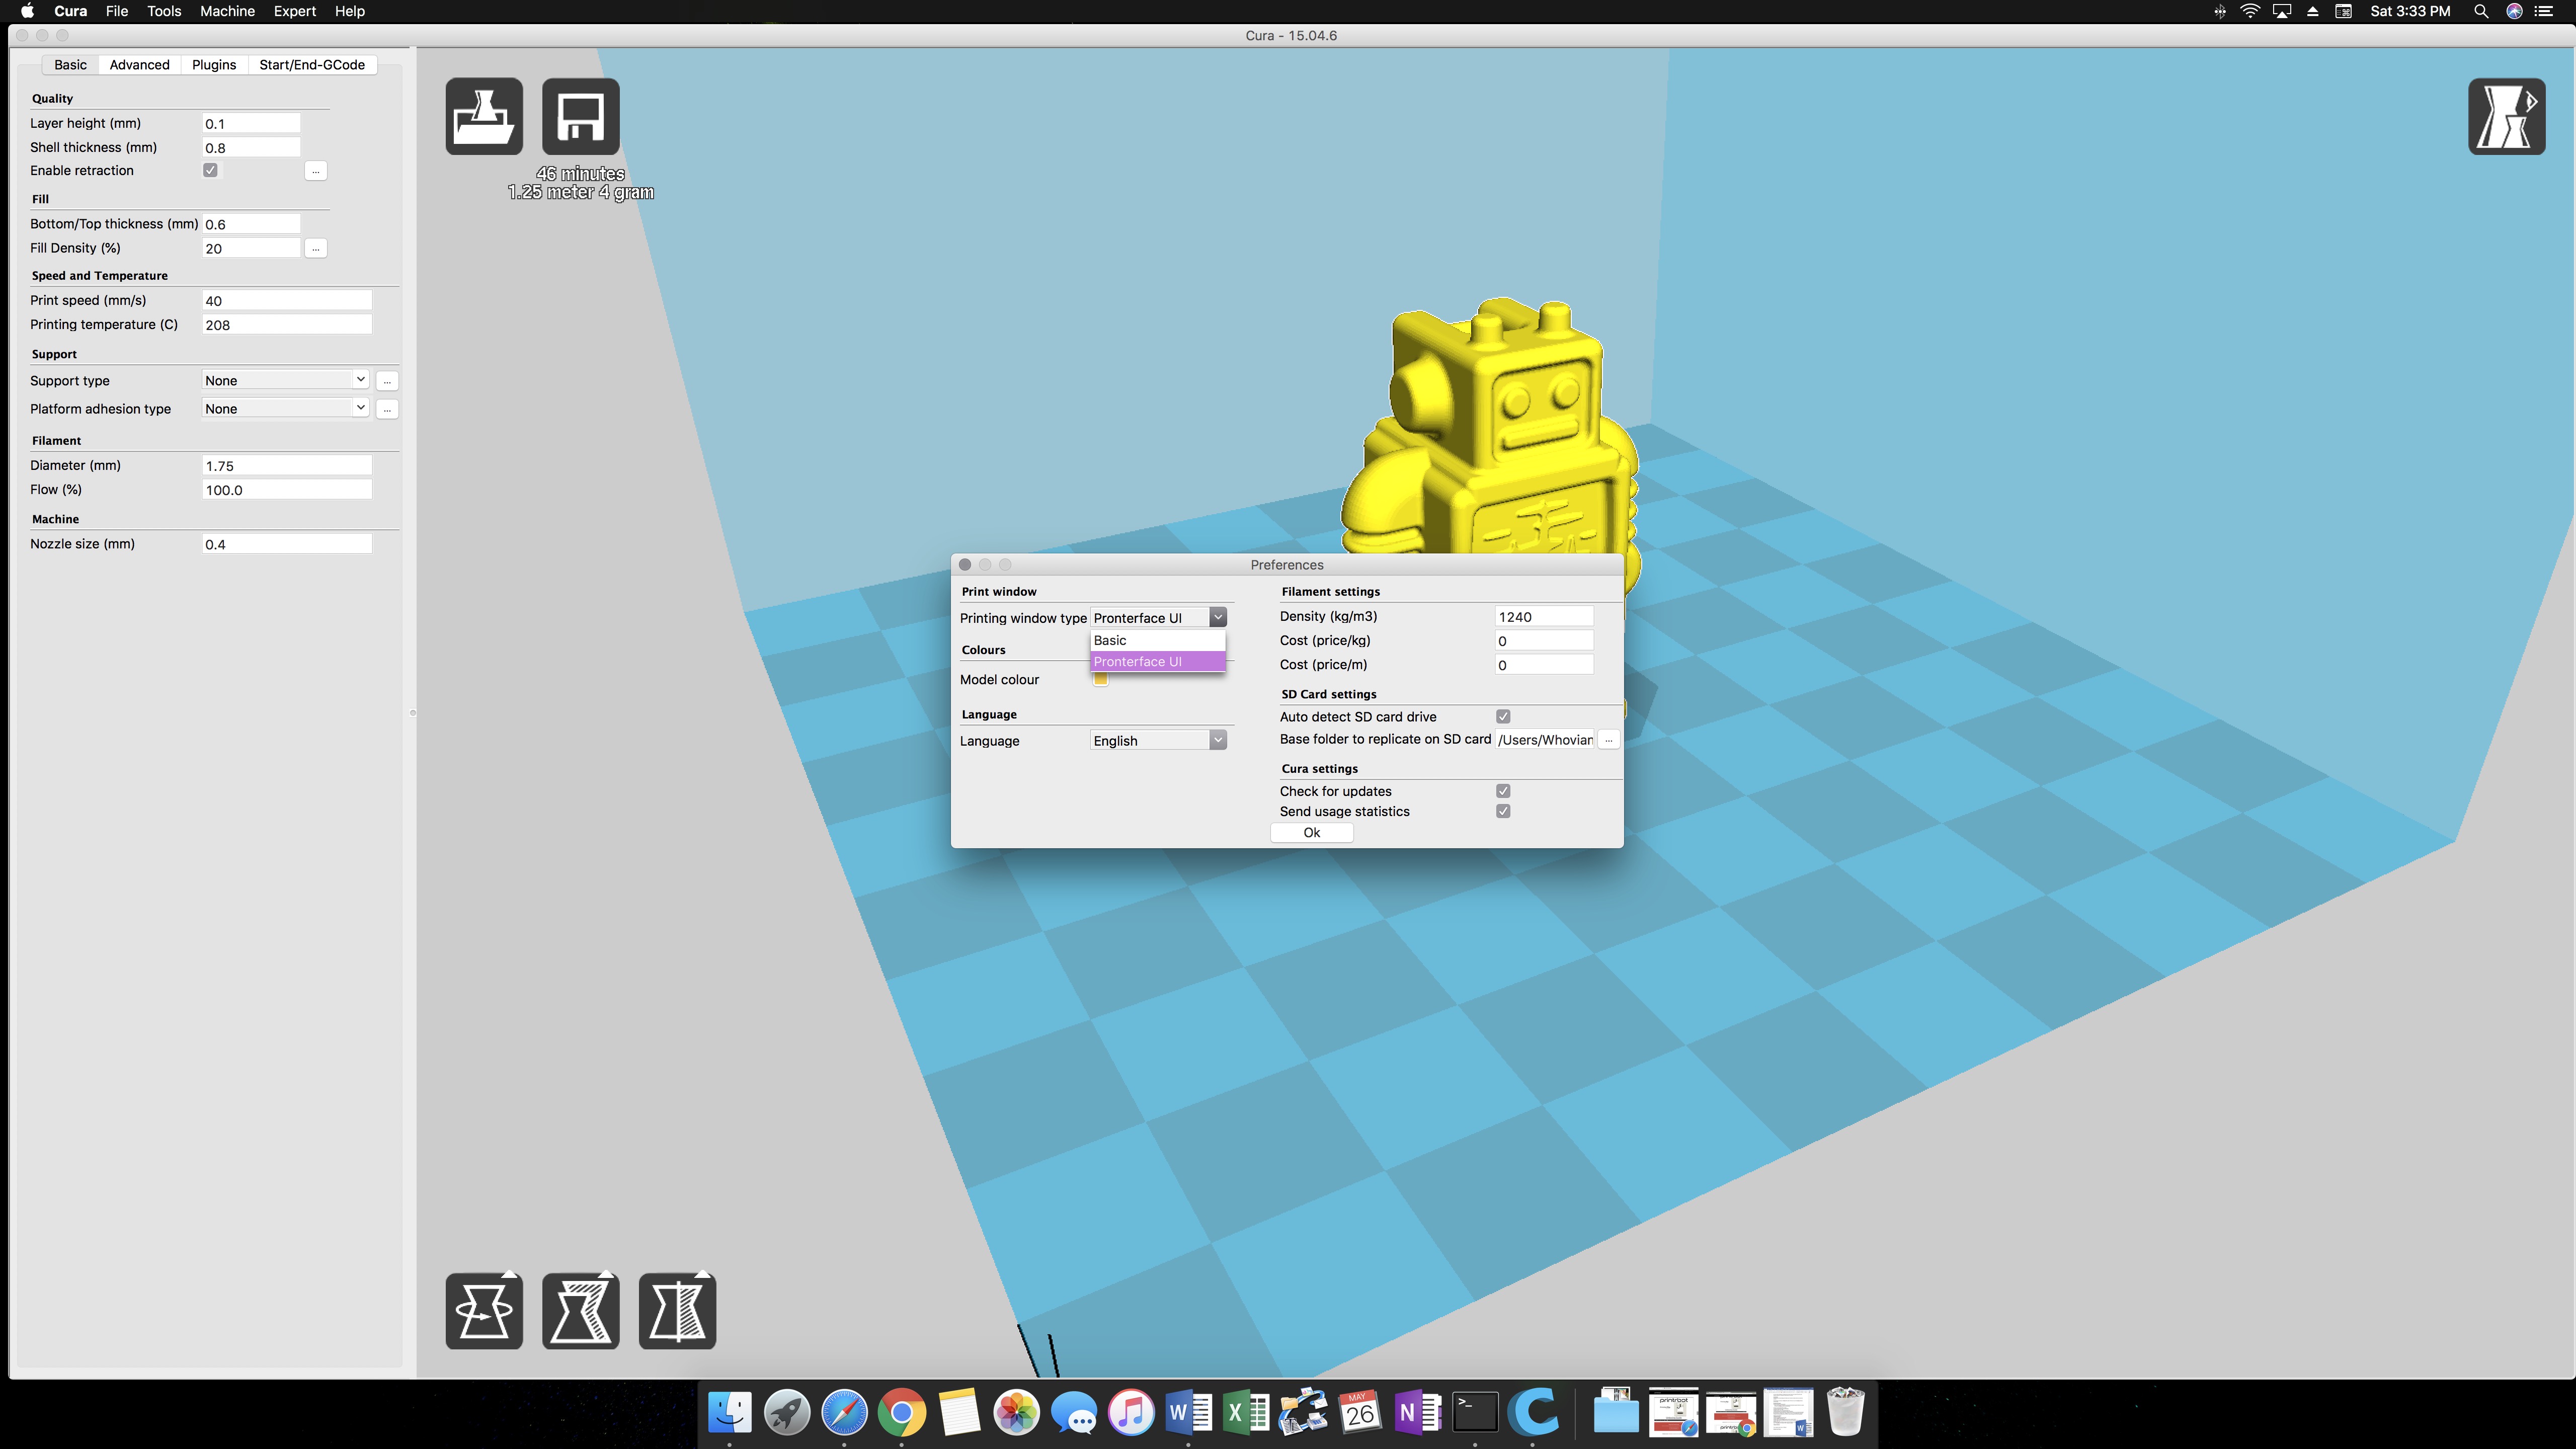Open Platform adhesion ellipsis settings button
Viewport: 2576px width, 1449px height.
click(x=387, y=409)
